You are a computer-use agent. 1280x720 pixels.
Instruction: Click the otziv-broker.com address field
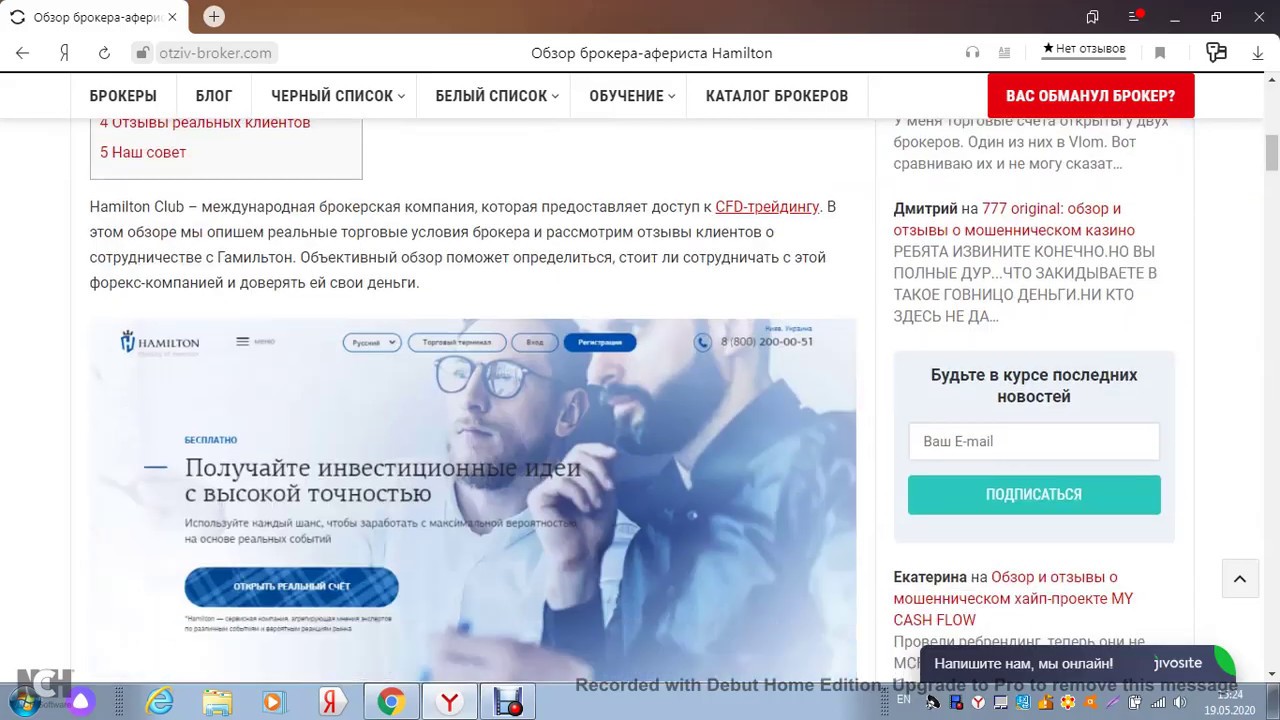215,53
